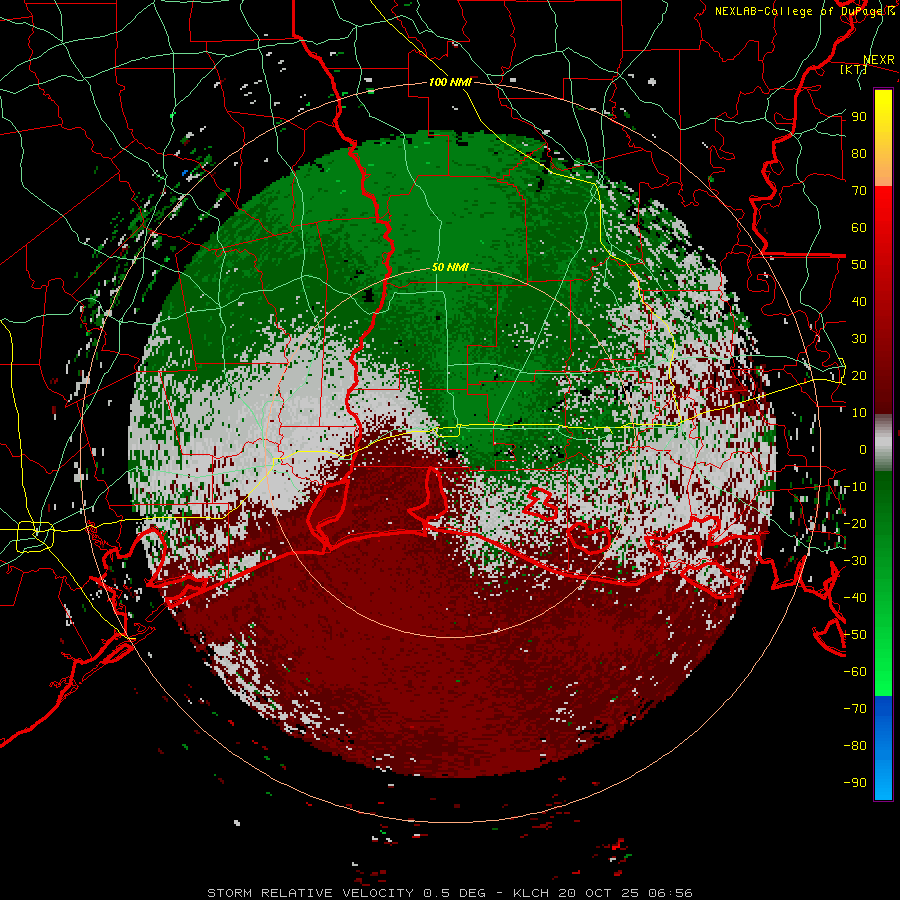Image resolution: width=900 pixels, height=900 pixels.
Task: Click the -60 value on the velocity scale
Action: point(855,672)
